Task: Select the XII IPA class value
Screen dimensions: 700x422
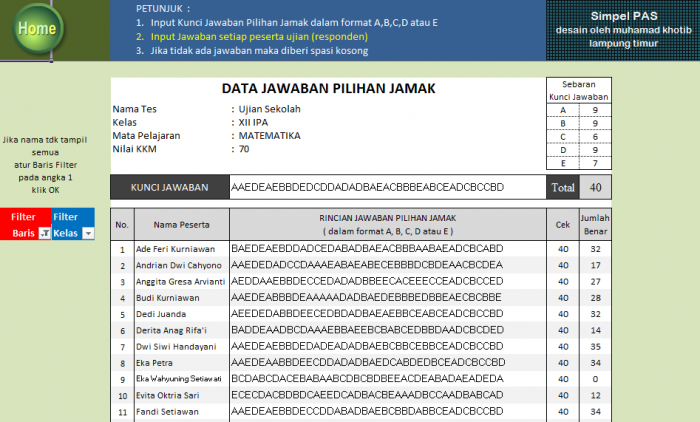Action: [x=253, y=122]
